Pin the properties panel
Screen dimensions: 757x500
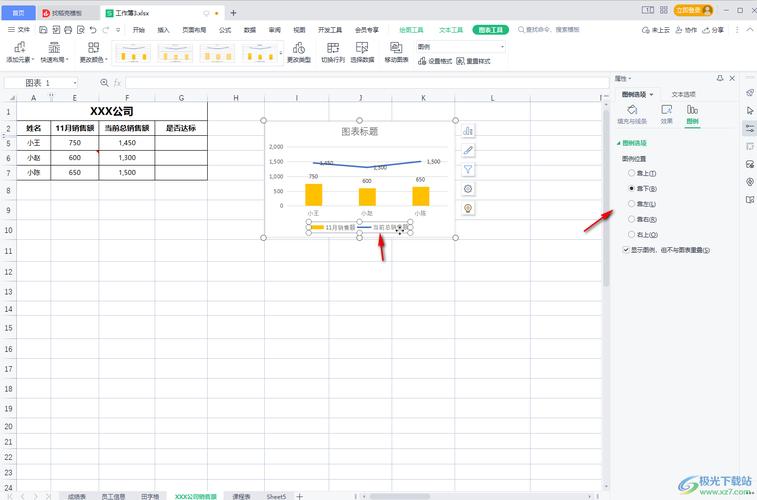coord(720,78)
